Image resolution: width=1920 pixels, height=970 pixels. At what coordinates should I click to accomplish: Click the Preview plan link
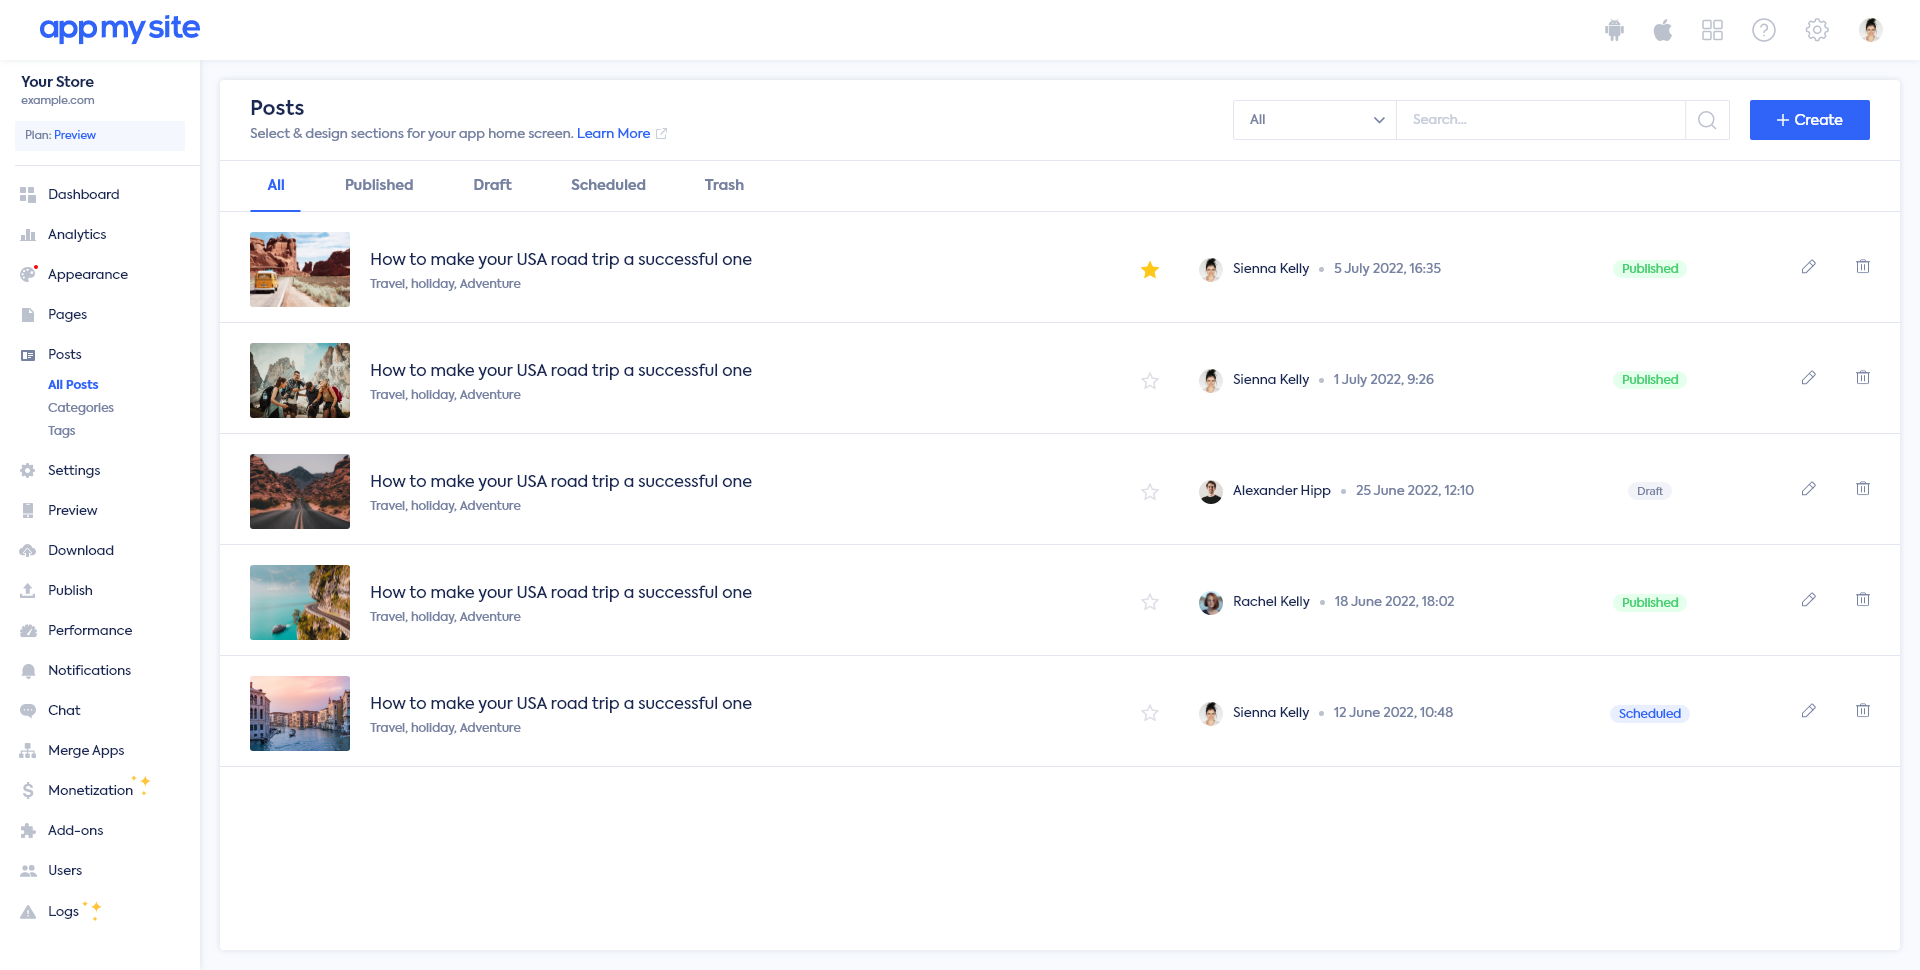75,135
